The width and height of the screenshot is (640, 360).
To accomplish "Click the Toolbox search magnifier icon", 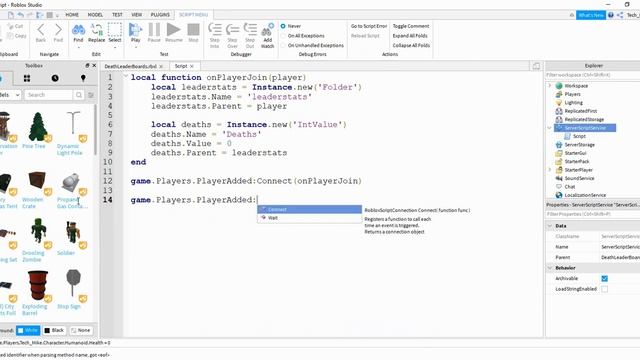I will pyautogui.click(x=78, y=95).
